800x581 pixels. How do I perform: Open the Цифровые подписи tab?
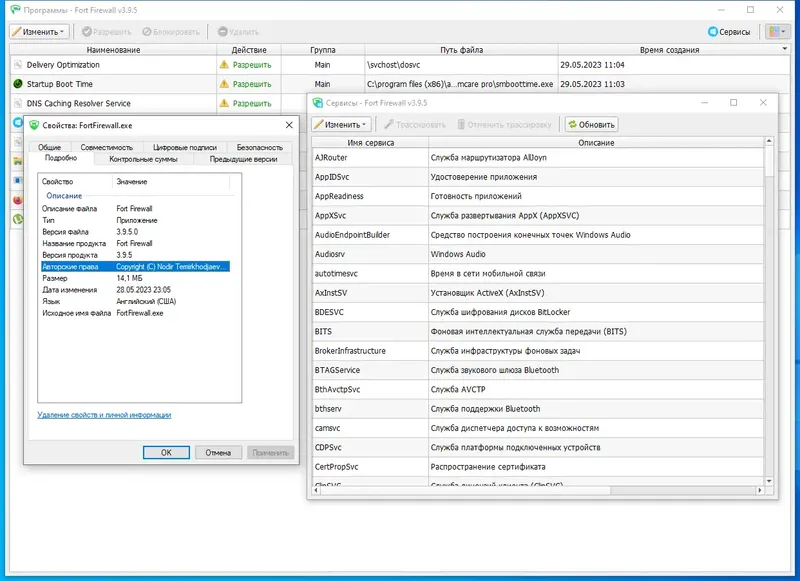[x=185, y=147]
